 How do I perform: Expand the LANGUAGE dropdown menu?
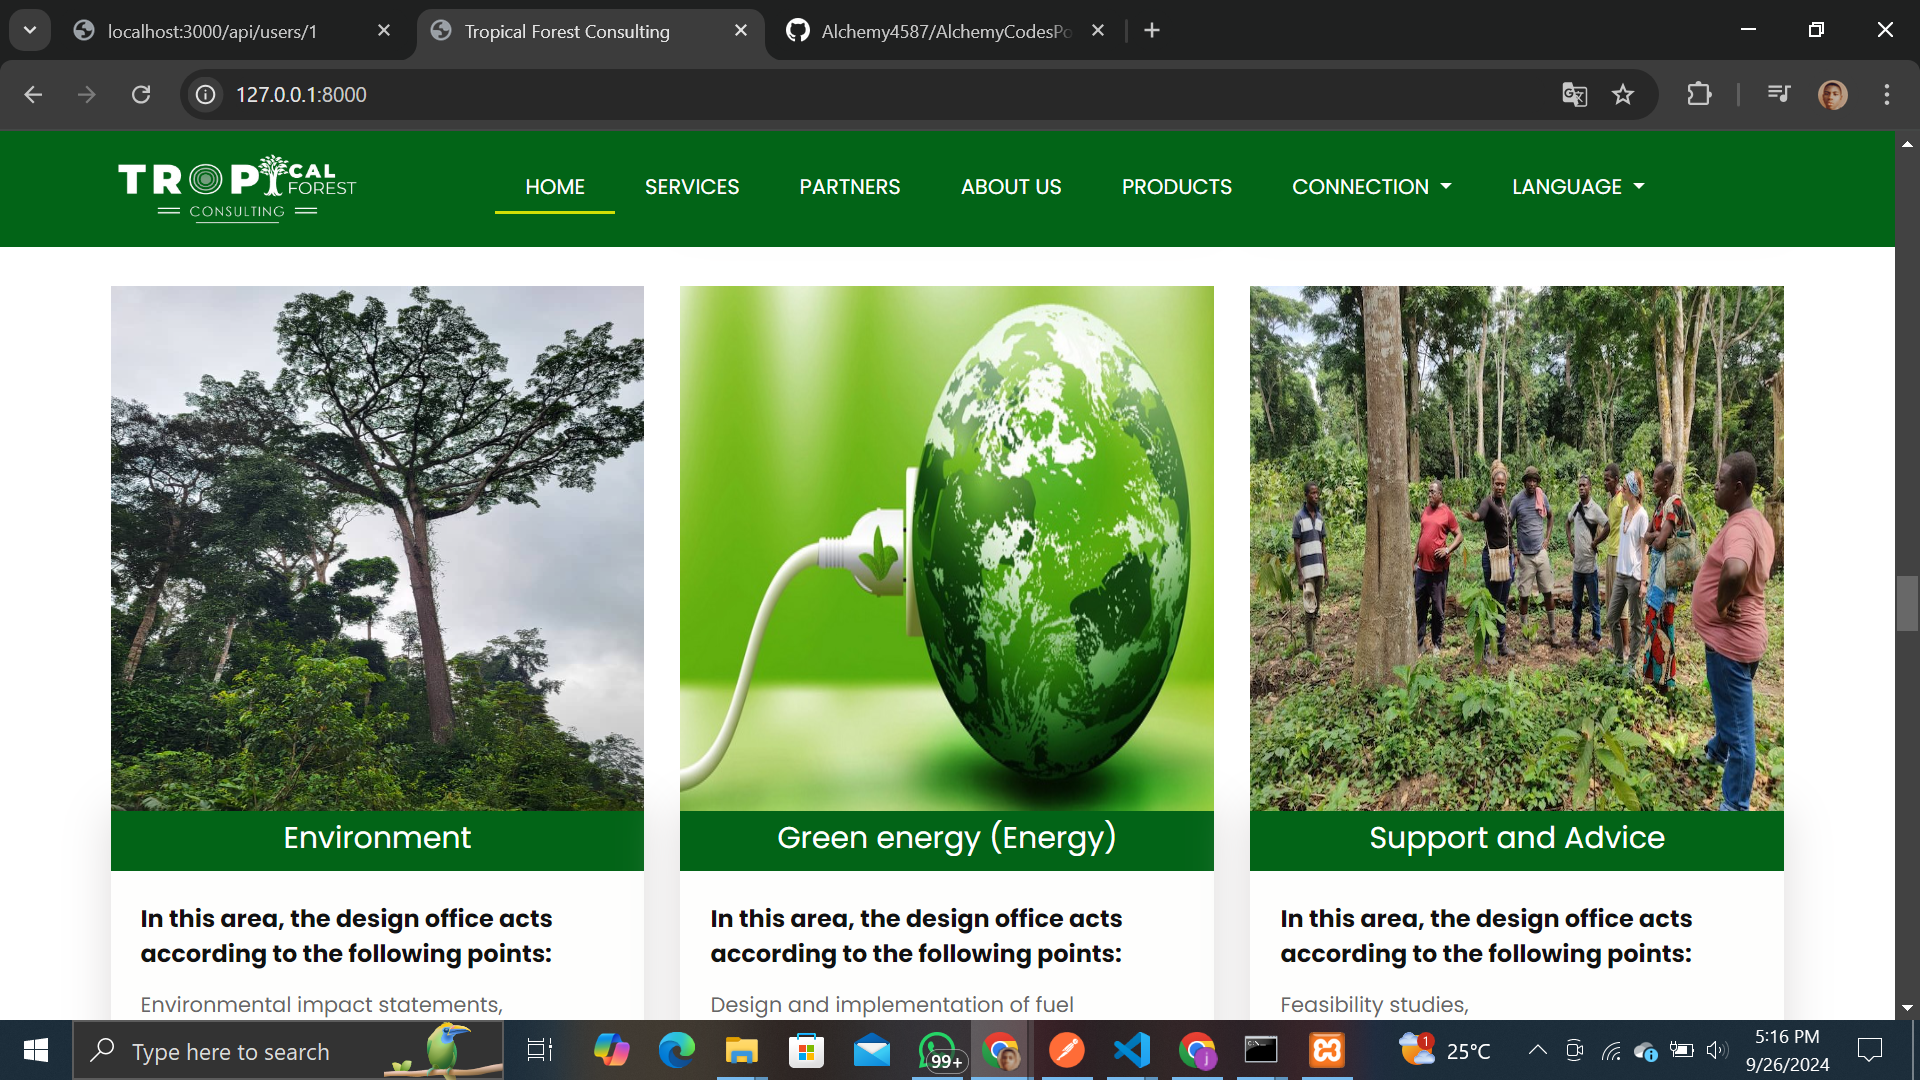[x=1577, y=187]
